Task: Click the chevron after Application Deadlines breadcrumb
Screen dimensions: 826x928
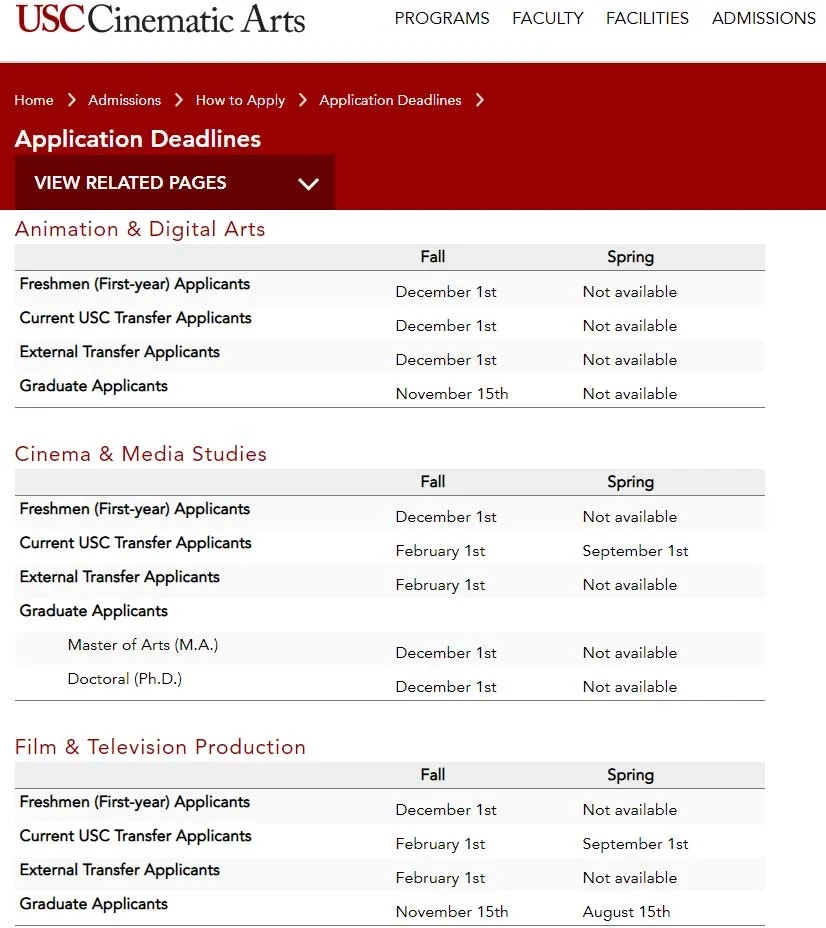Action: pyautogui.click(x=480, y=100)
